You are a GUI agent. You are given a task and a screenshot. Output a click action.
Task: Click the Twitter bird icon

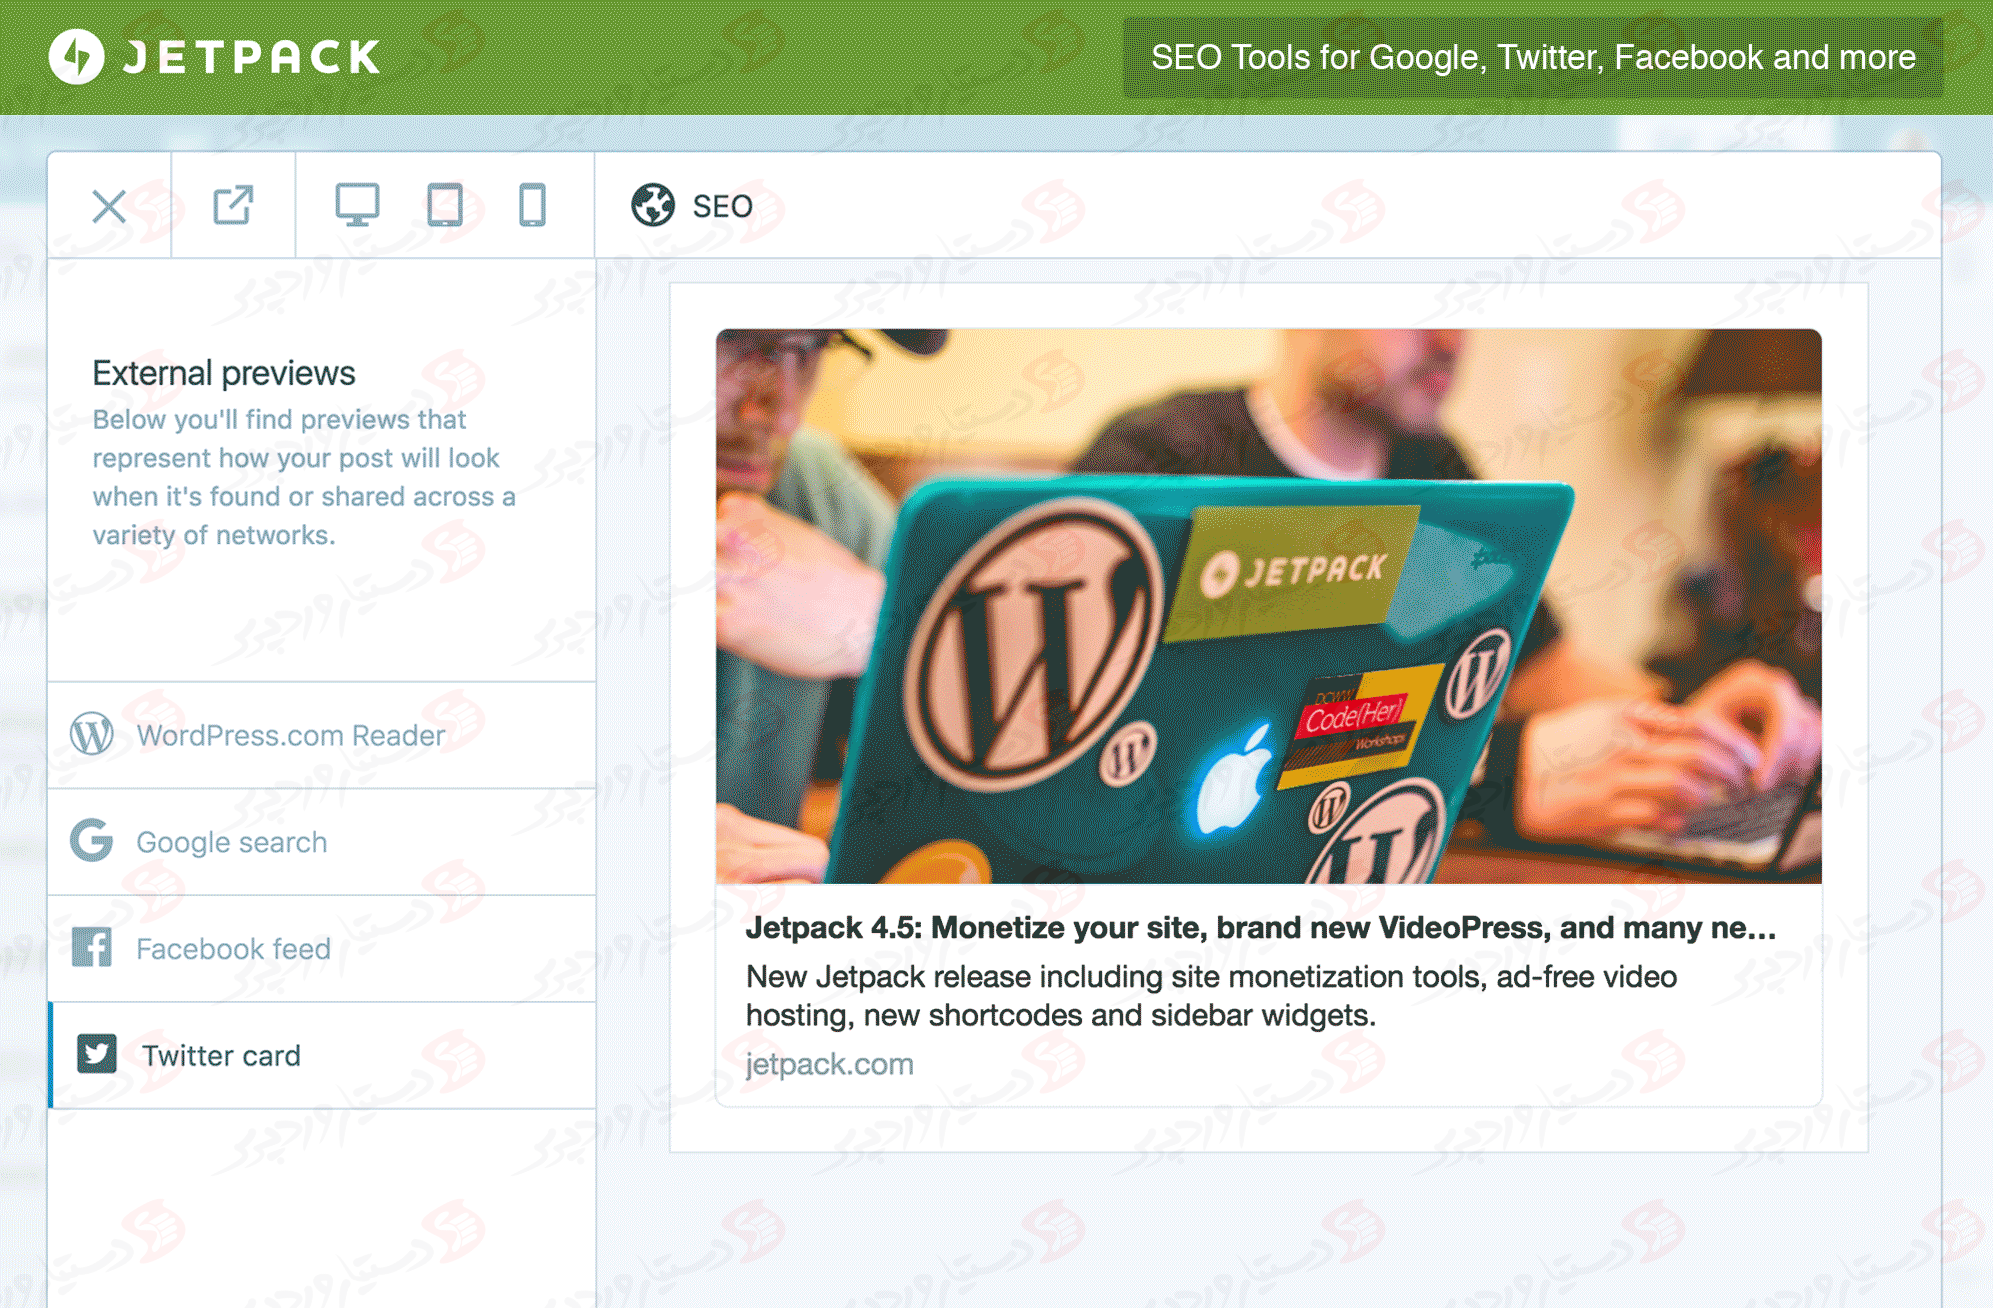click(x=97, y=1055)
